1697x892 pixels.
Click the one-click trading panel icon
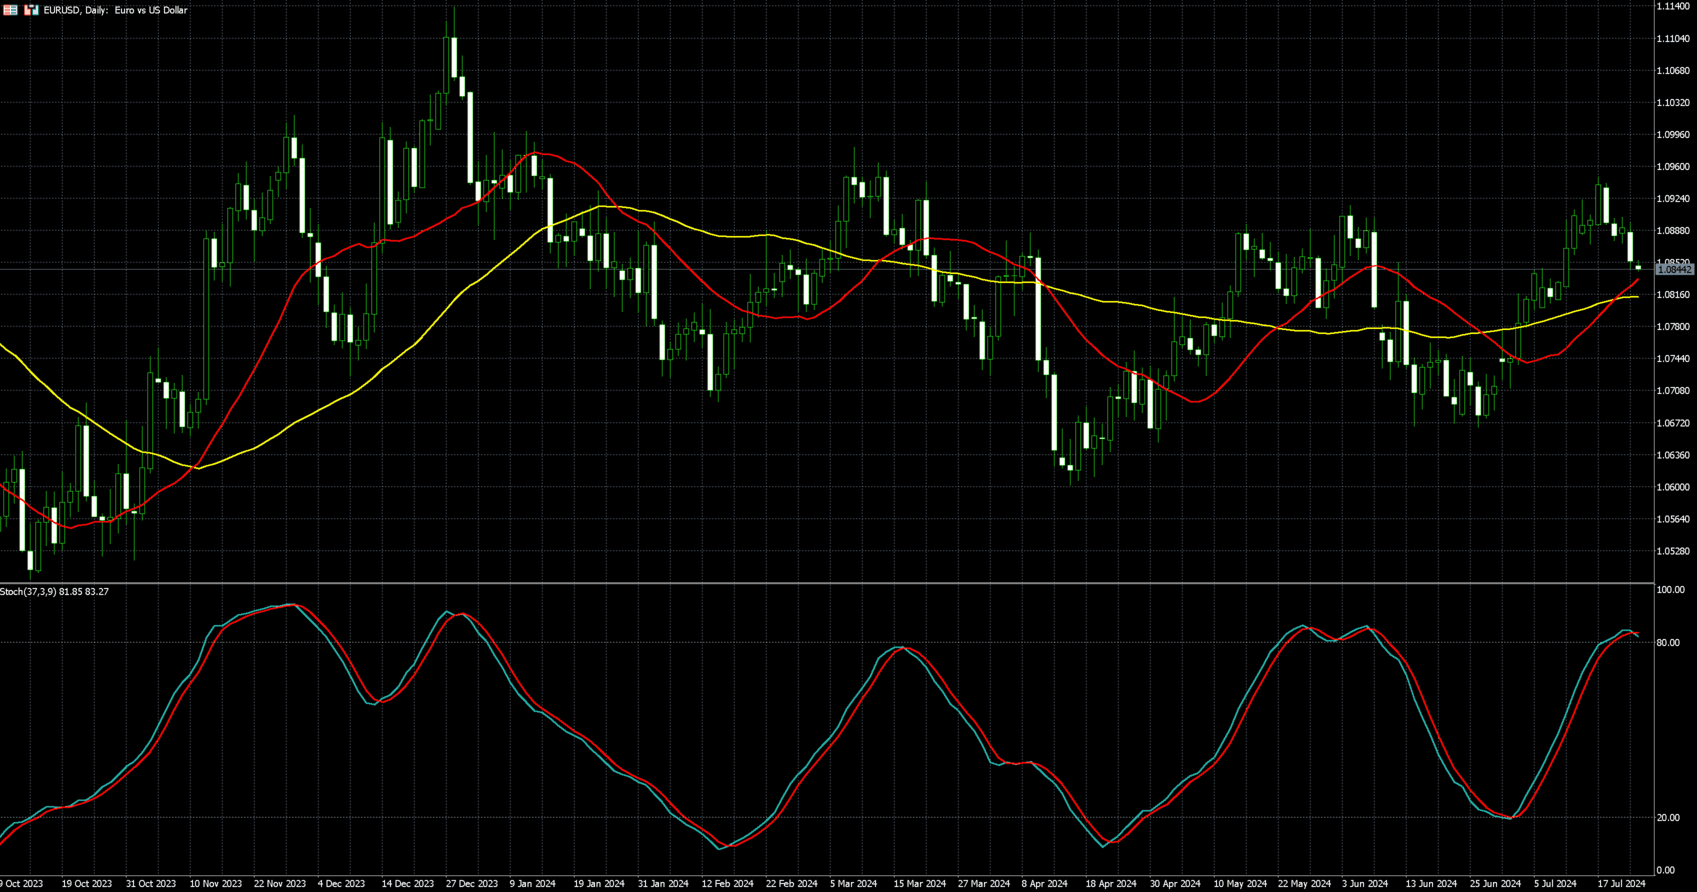tap(31, 10)
